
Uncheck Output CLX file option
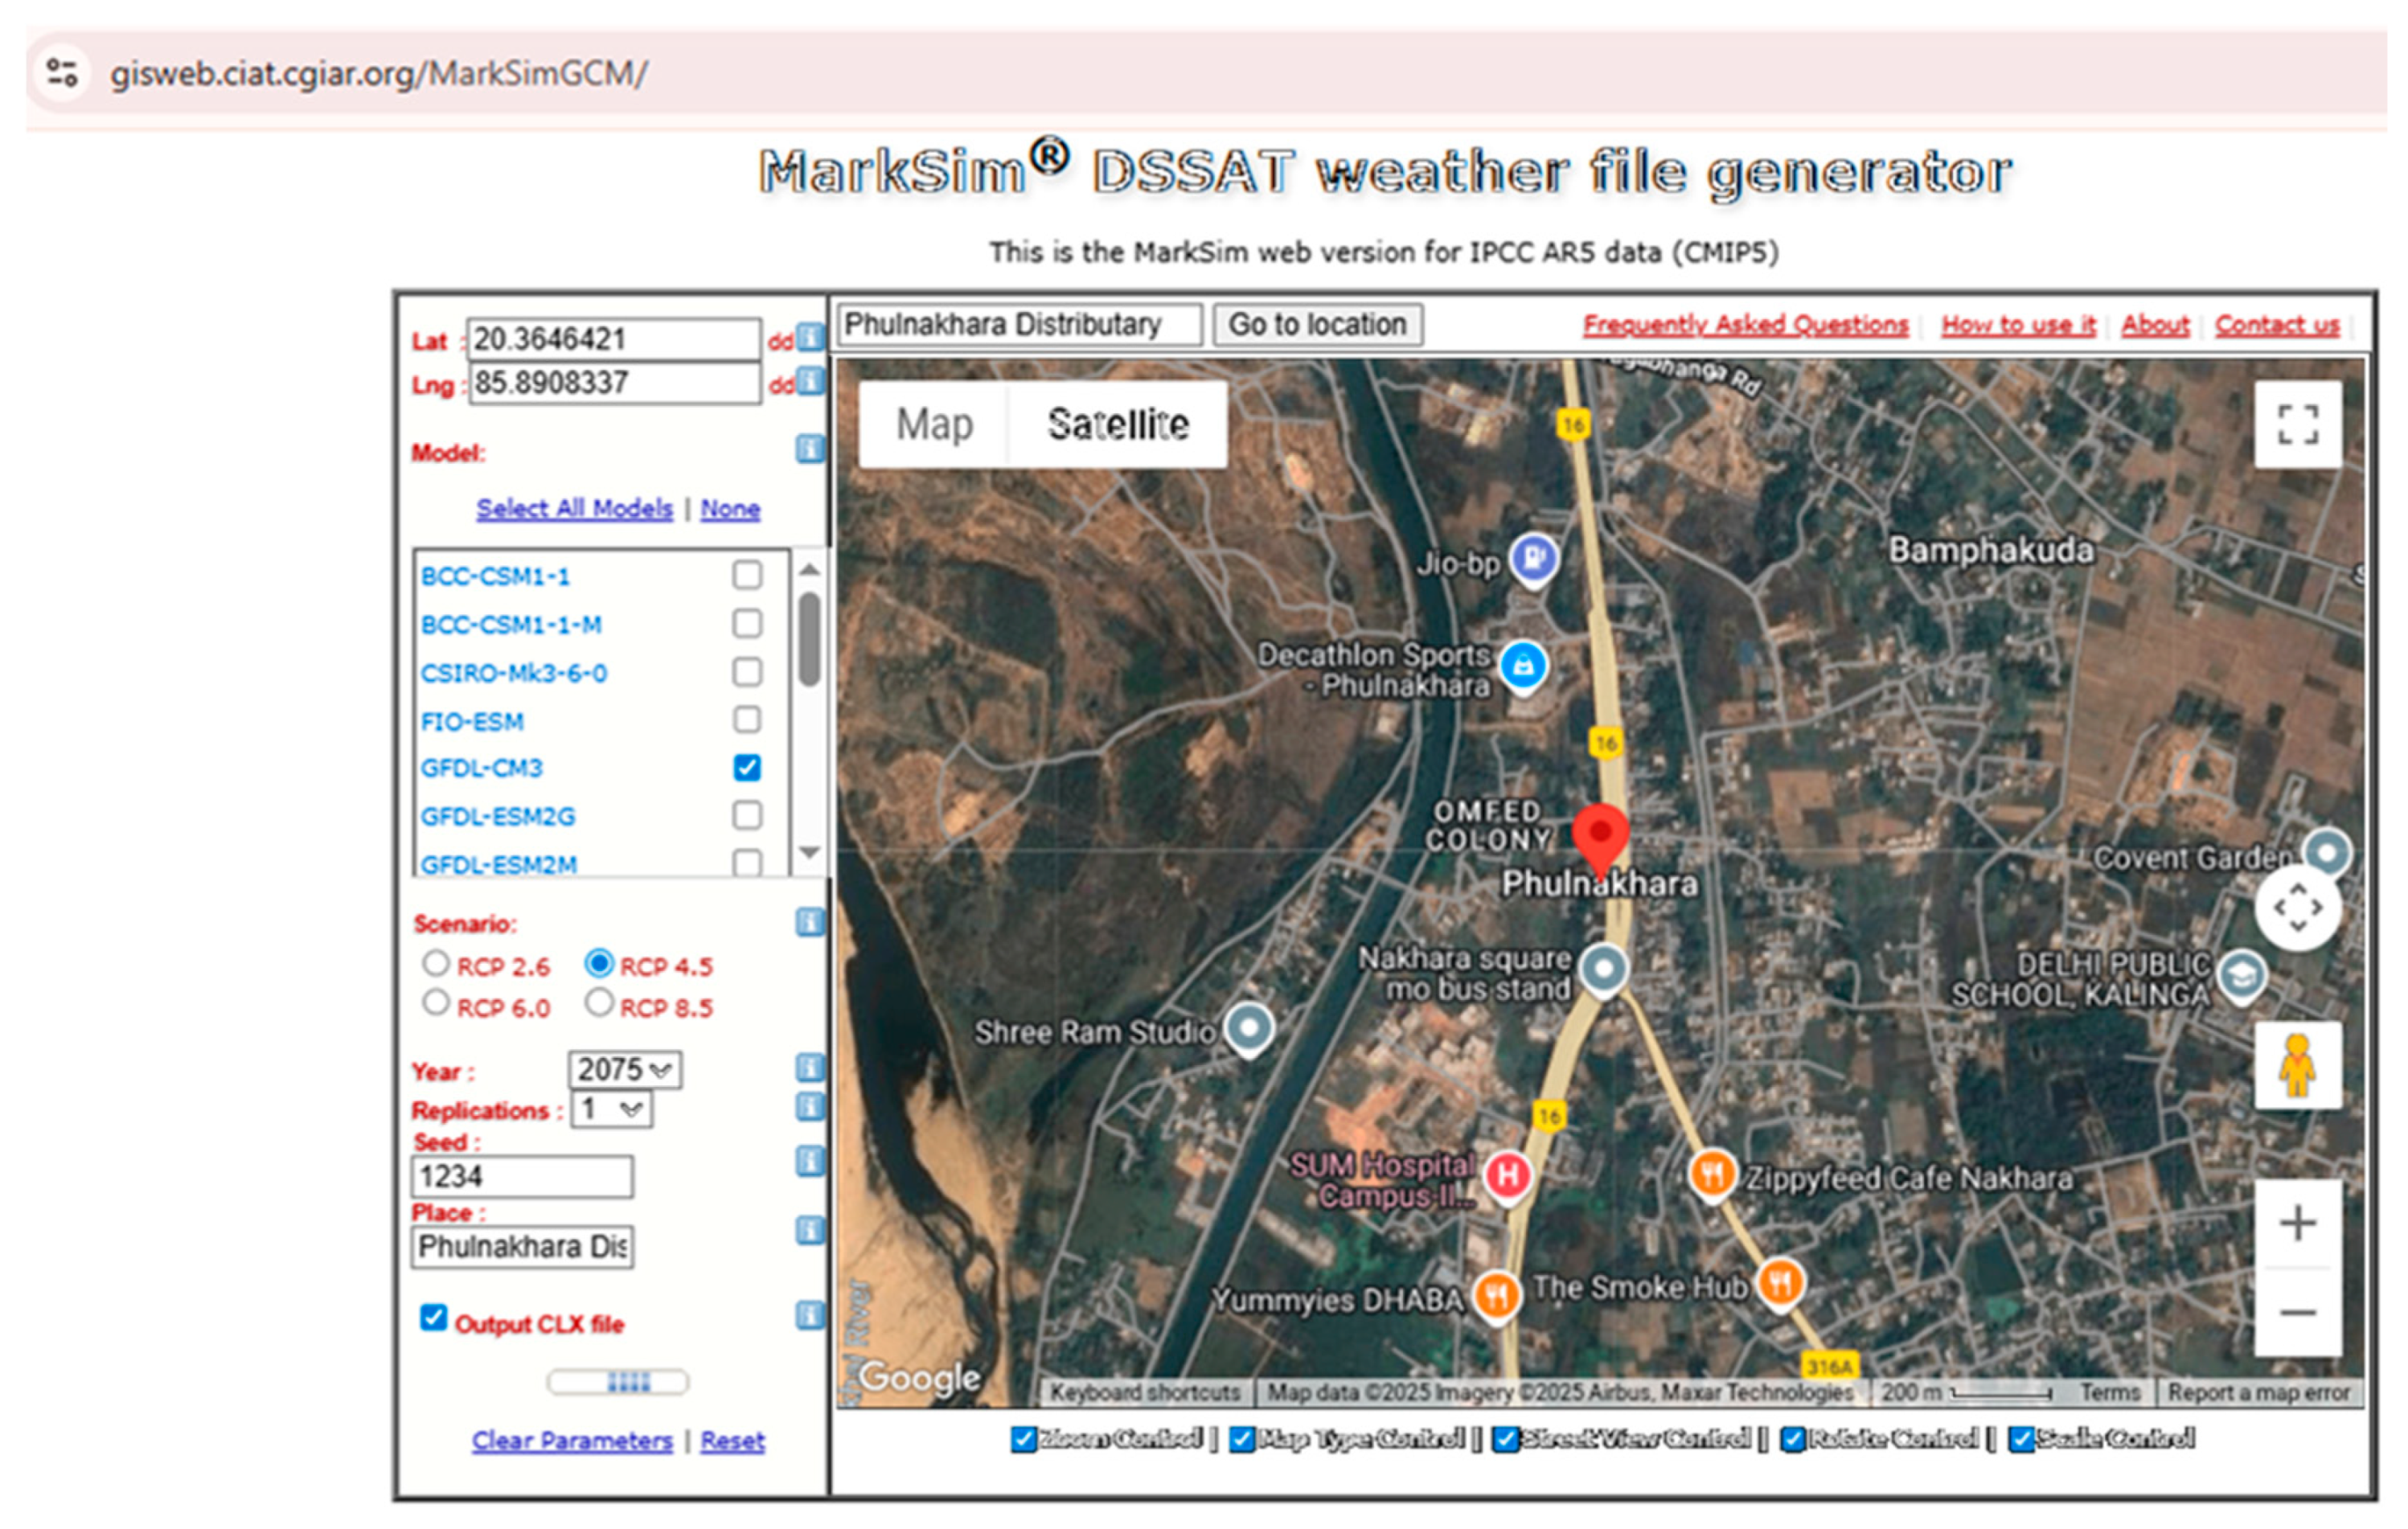(x=433, y=1318)
